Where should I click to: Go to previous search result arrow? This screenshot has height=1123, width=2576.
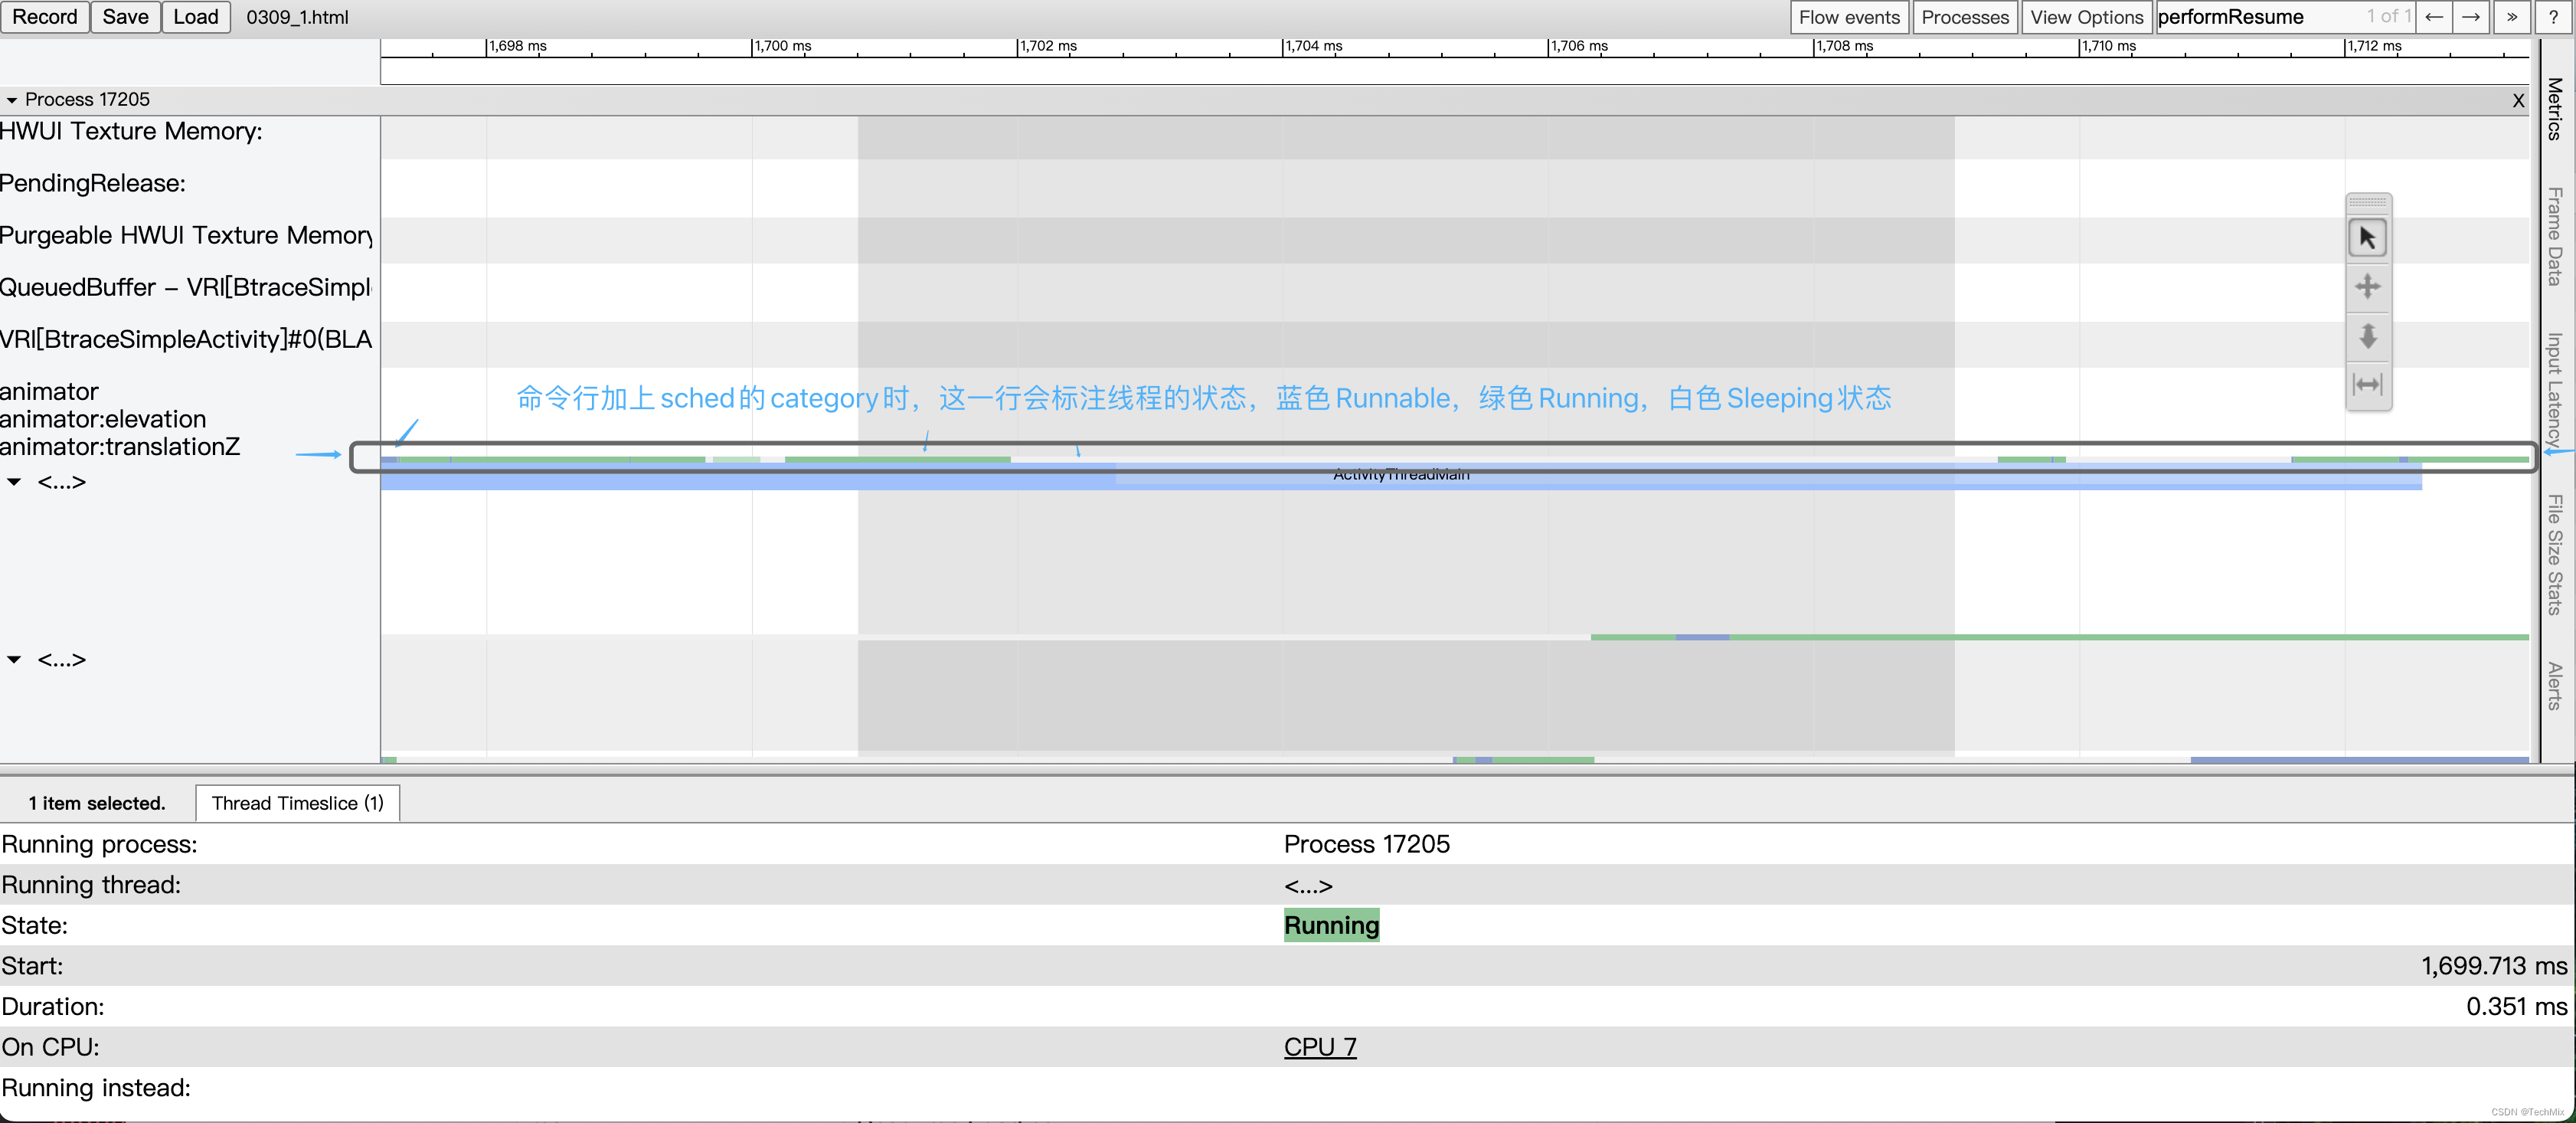(x=2434, y=17)
